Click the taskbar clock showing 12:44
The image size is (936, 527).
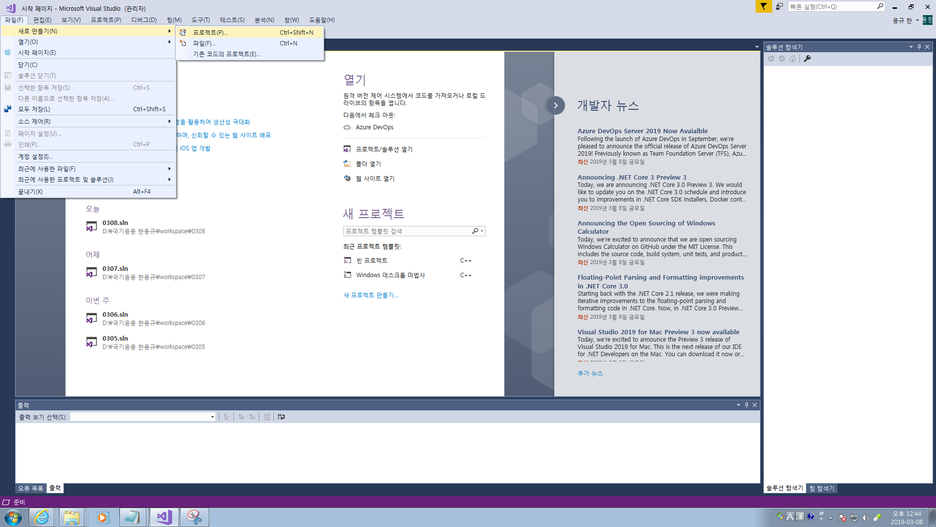point(906,517)
